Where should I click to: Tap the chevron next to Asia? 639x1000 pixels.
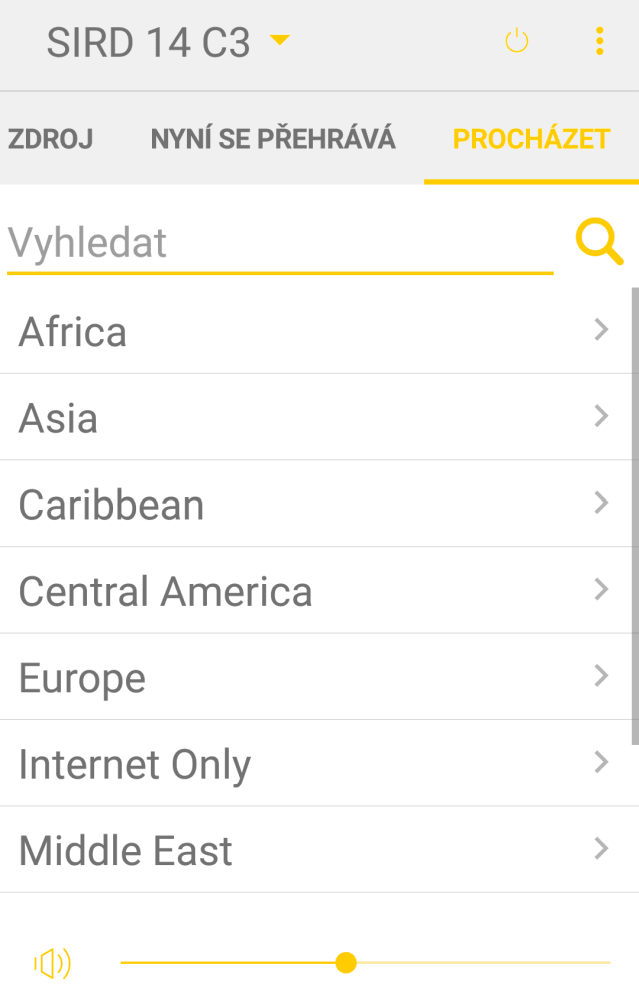[601, 416]
